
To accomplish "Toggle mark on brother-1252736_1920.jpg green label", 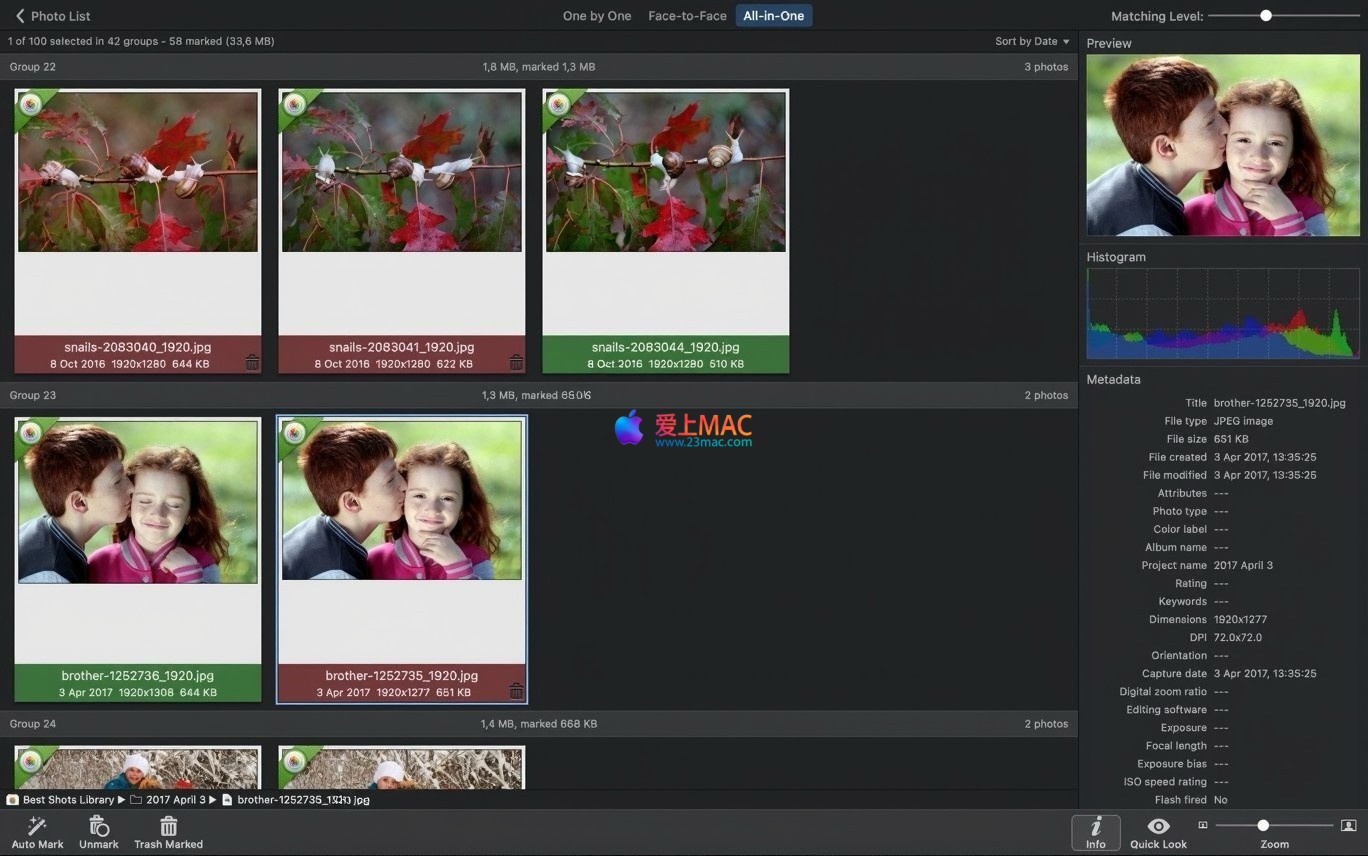I will pos(138,683).
